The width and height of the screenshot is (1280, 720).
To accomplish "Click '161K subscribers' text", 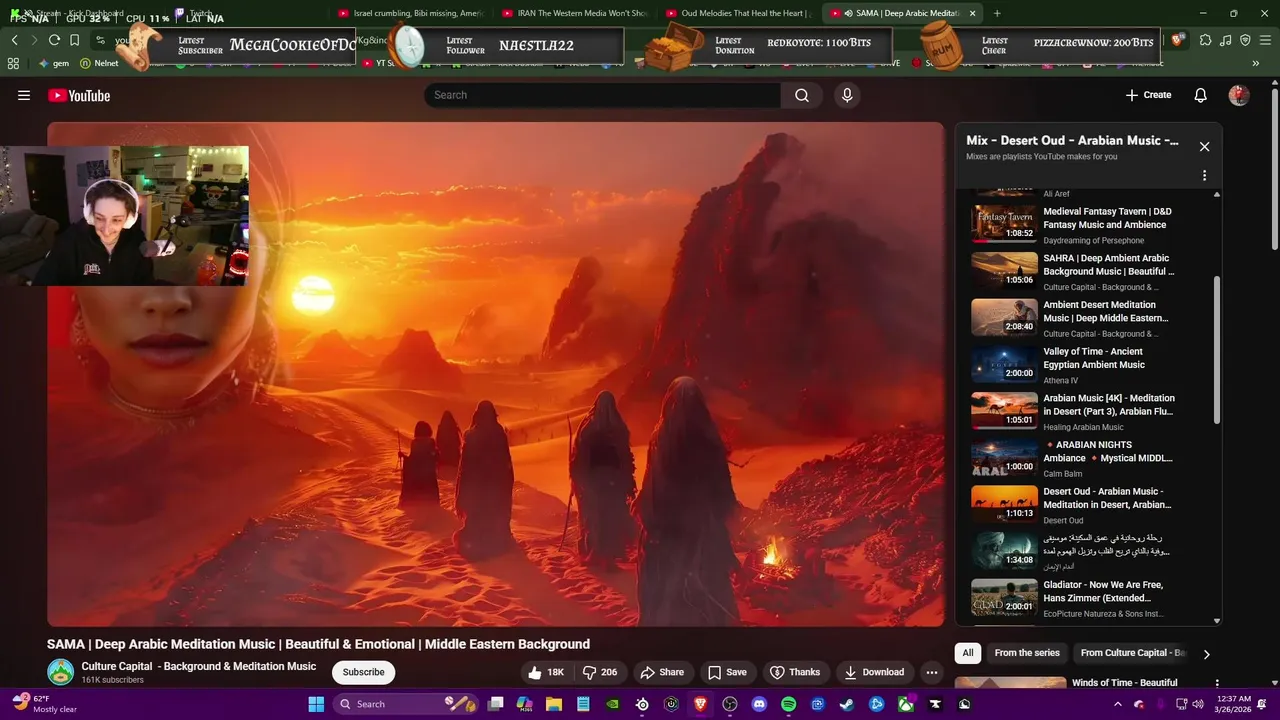I will [113, 680].
